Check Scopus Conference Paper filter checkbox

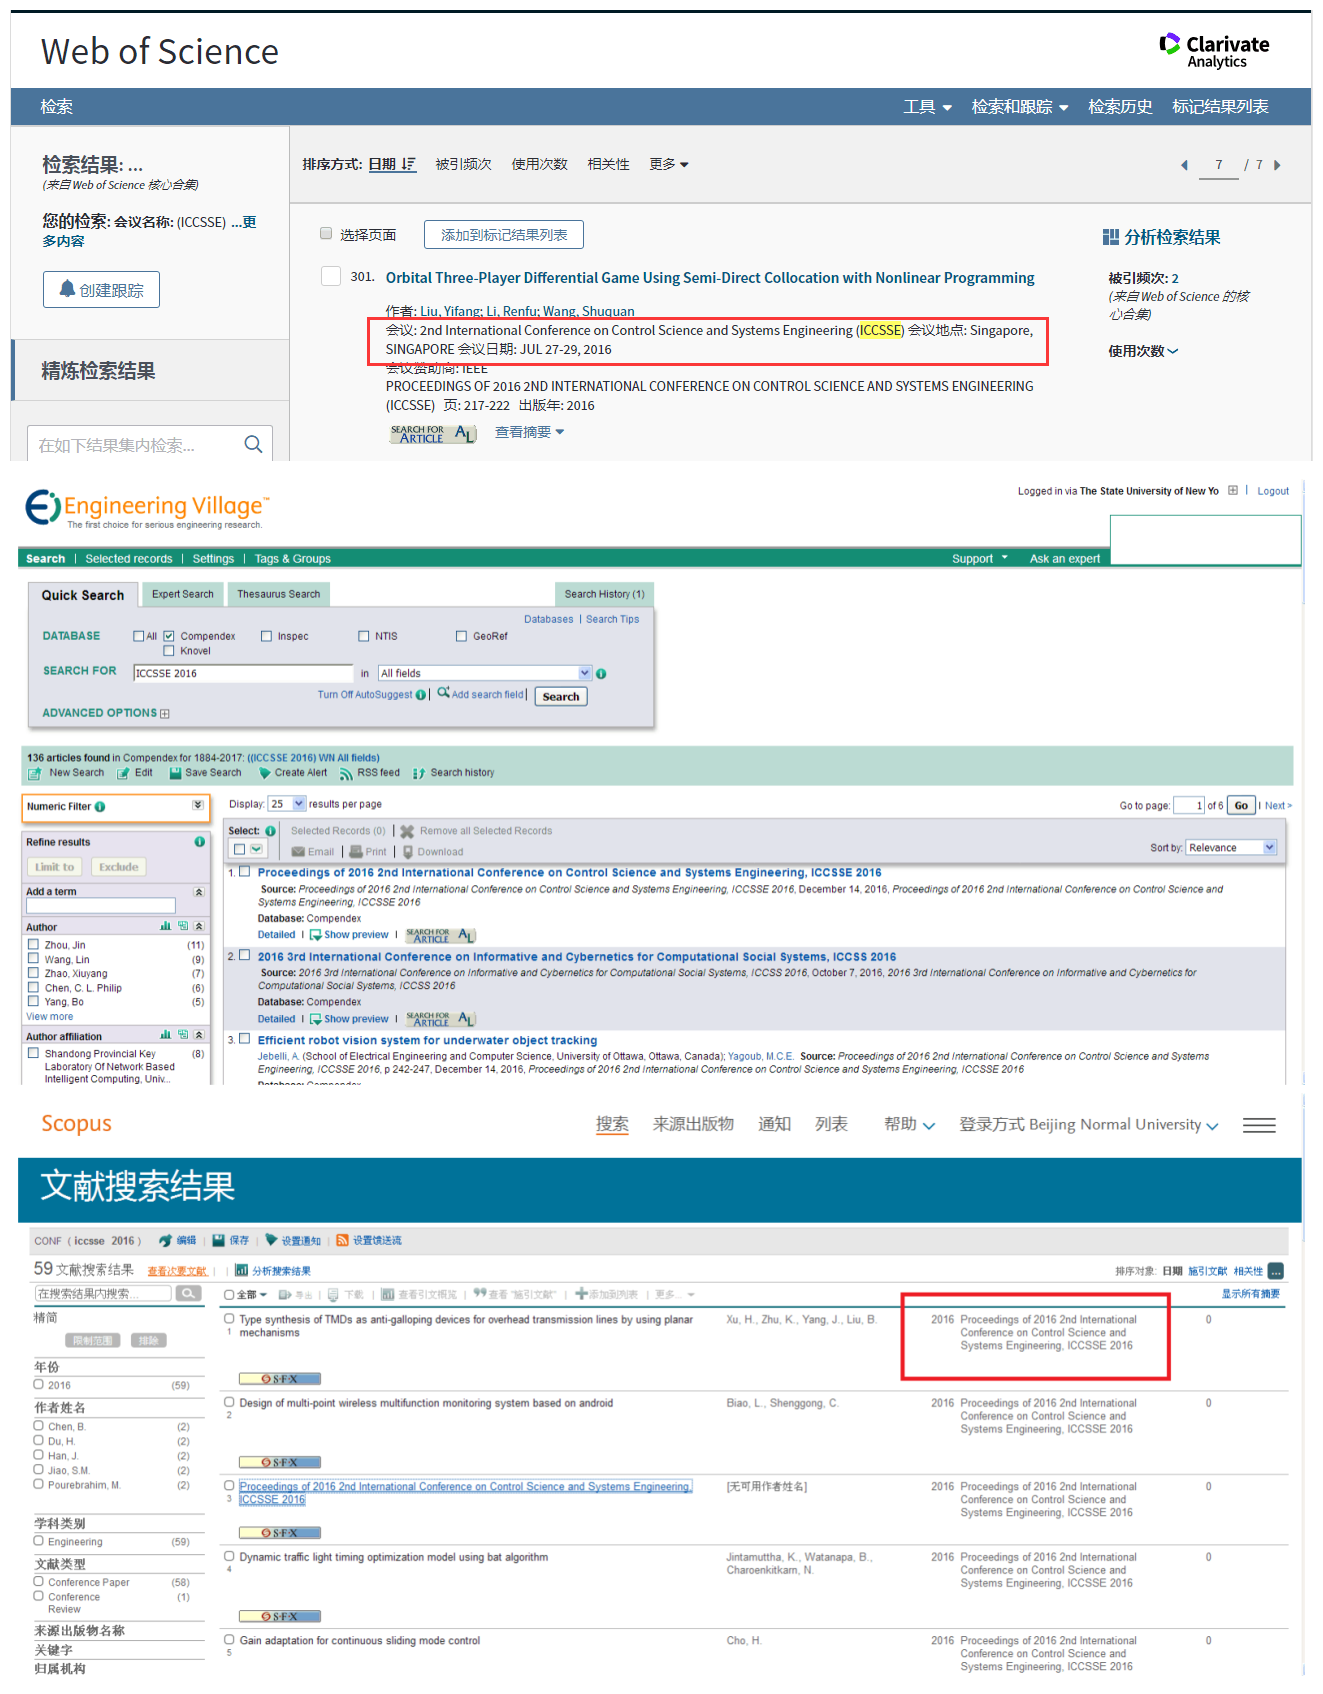[39, 1582]
